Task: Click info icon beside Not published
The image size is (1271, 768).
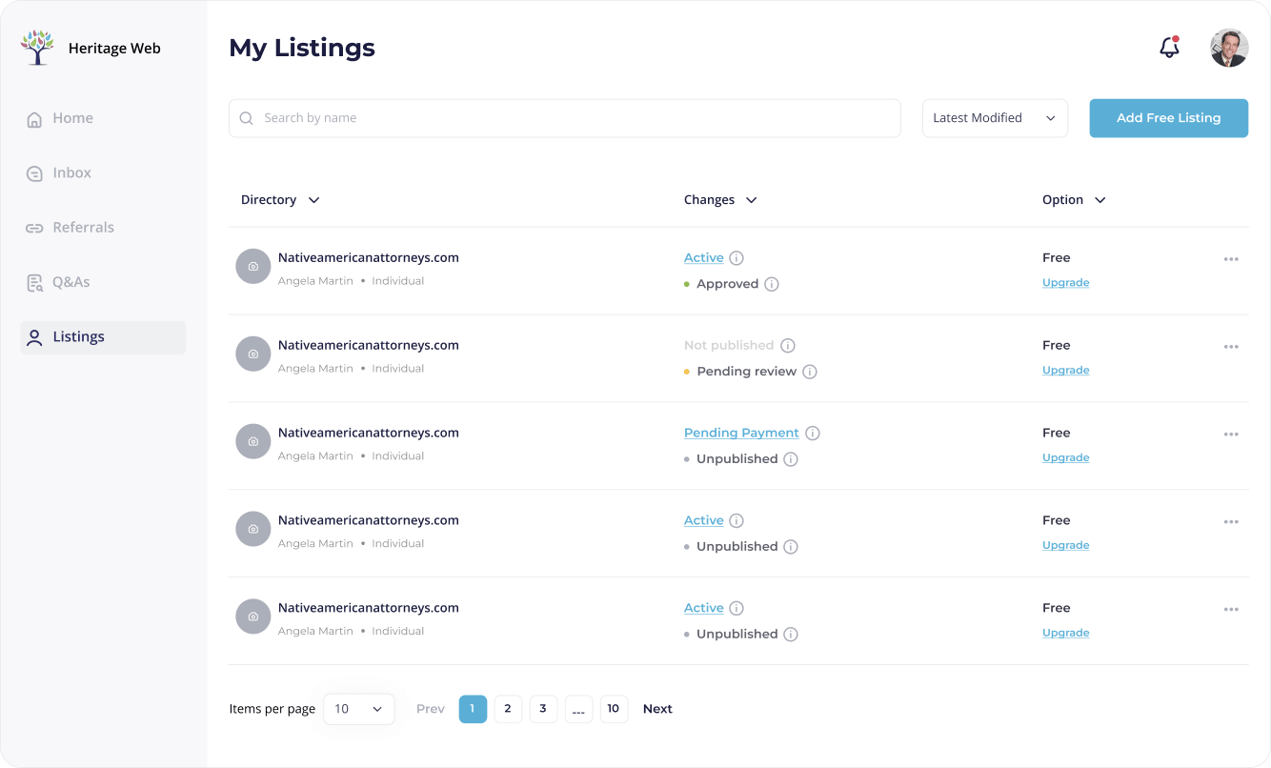Action: tap(788, 346)
